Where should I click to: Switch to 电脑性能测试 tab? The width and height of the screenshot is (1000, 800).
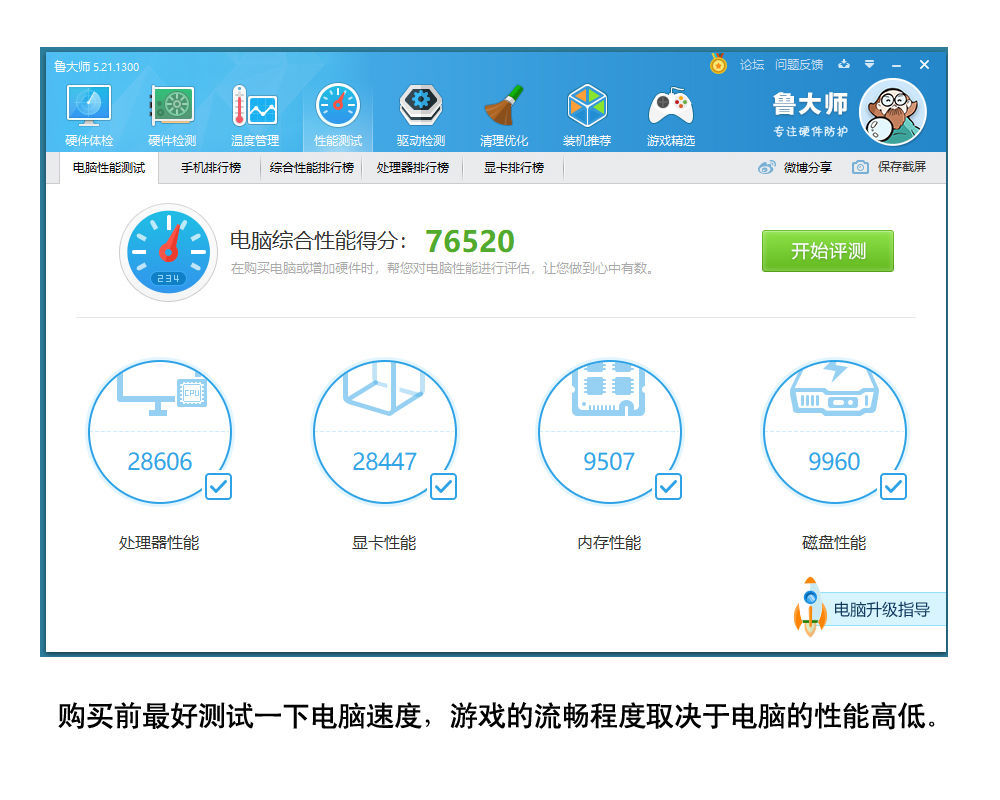pos(109,168)
